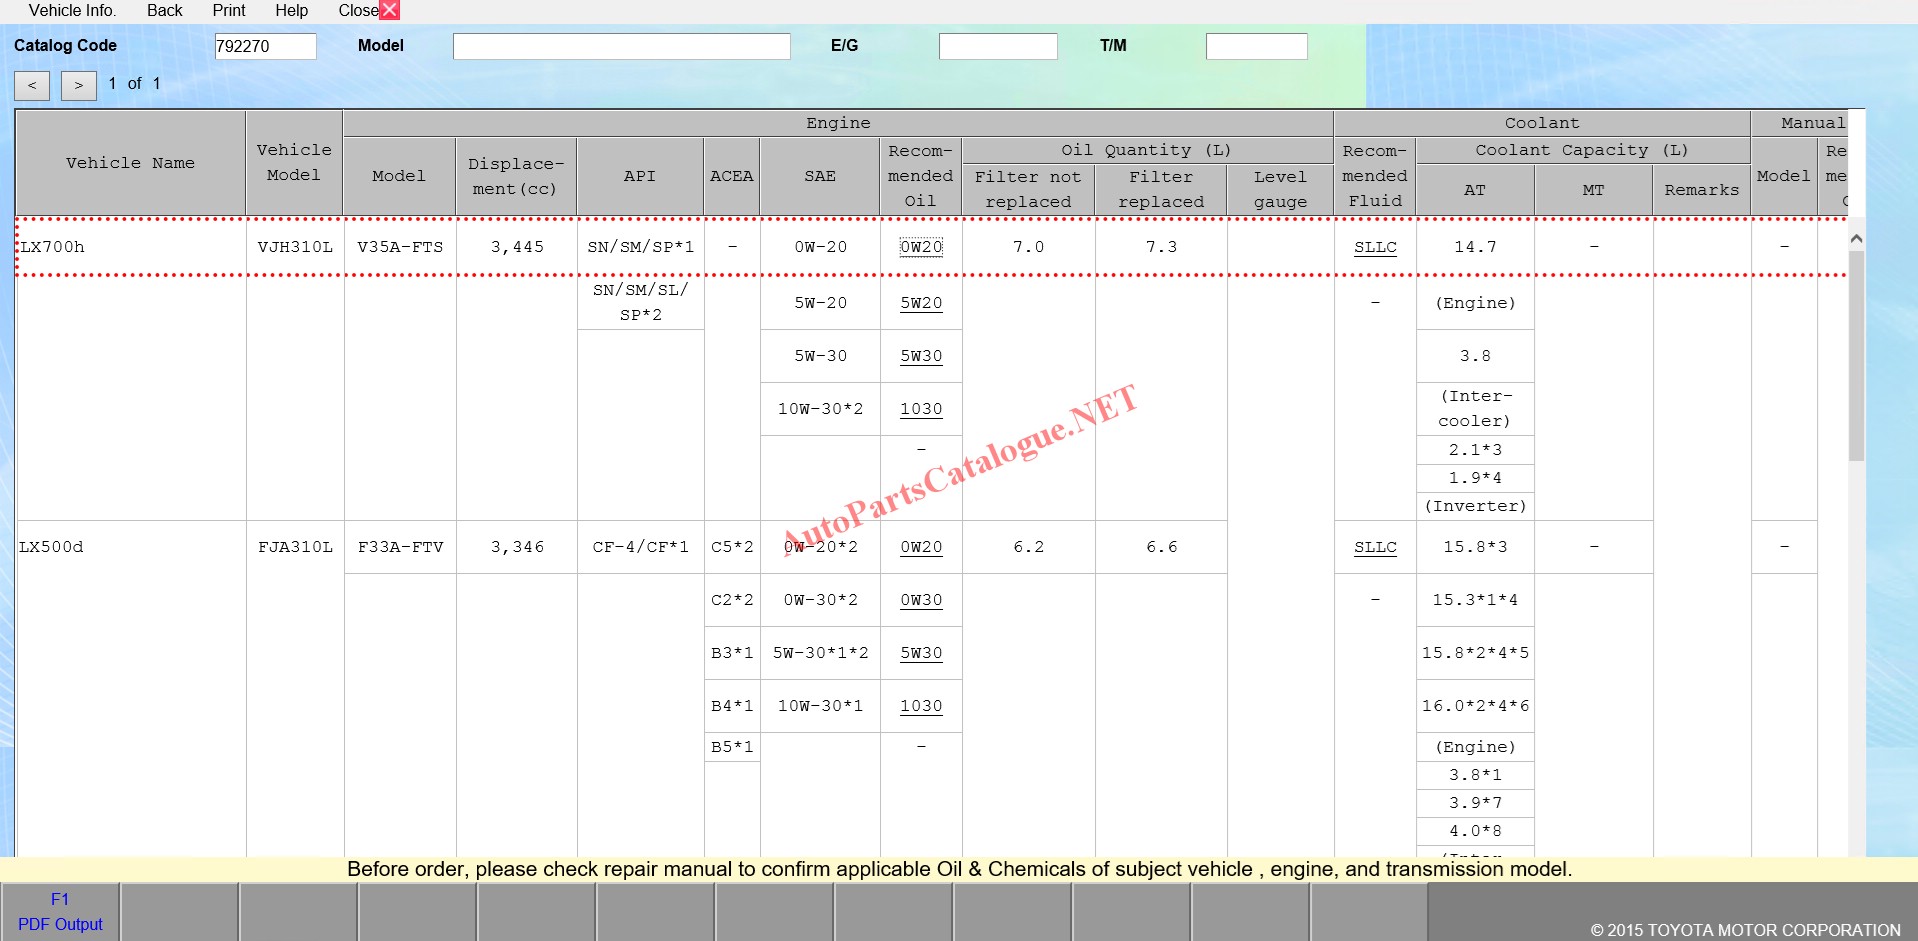This screenshot has width=1918, height=941.
Task: Click the scroll up arrow on table scrollbar
Action: click(1856, 239)
